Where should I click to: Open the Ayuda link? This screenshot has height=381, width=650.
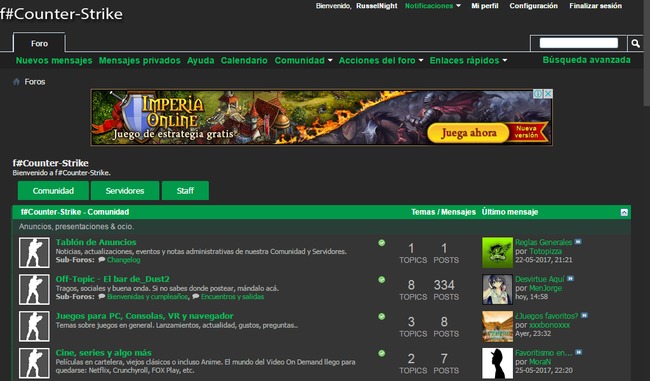click(201, 60)
